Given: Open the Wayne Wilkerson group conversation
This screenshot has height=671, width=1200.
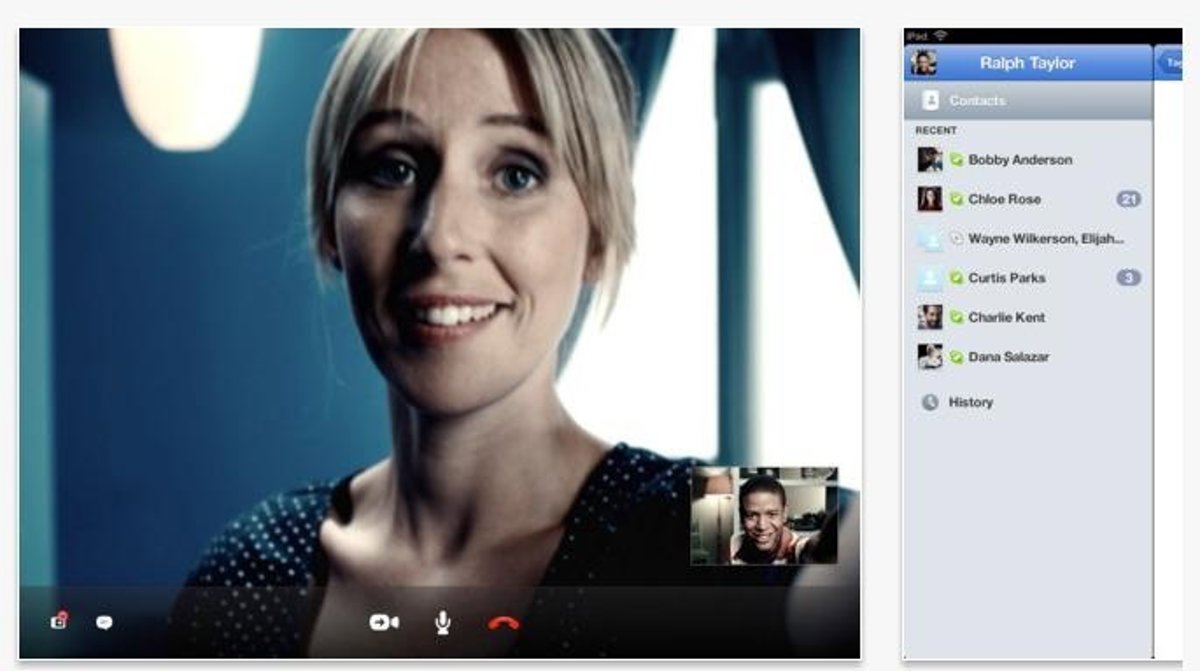Looking at the screenshot, I should [1045, 239].
